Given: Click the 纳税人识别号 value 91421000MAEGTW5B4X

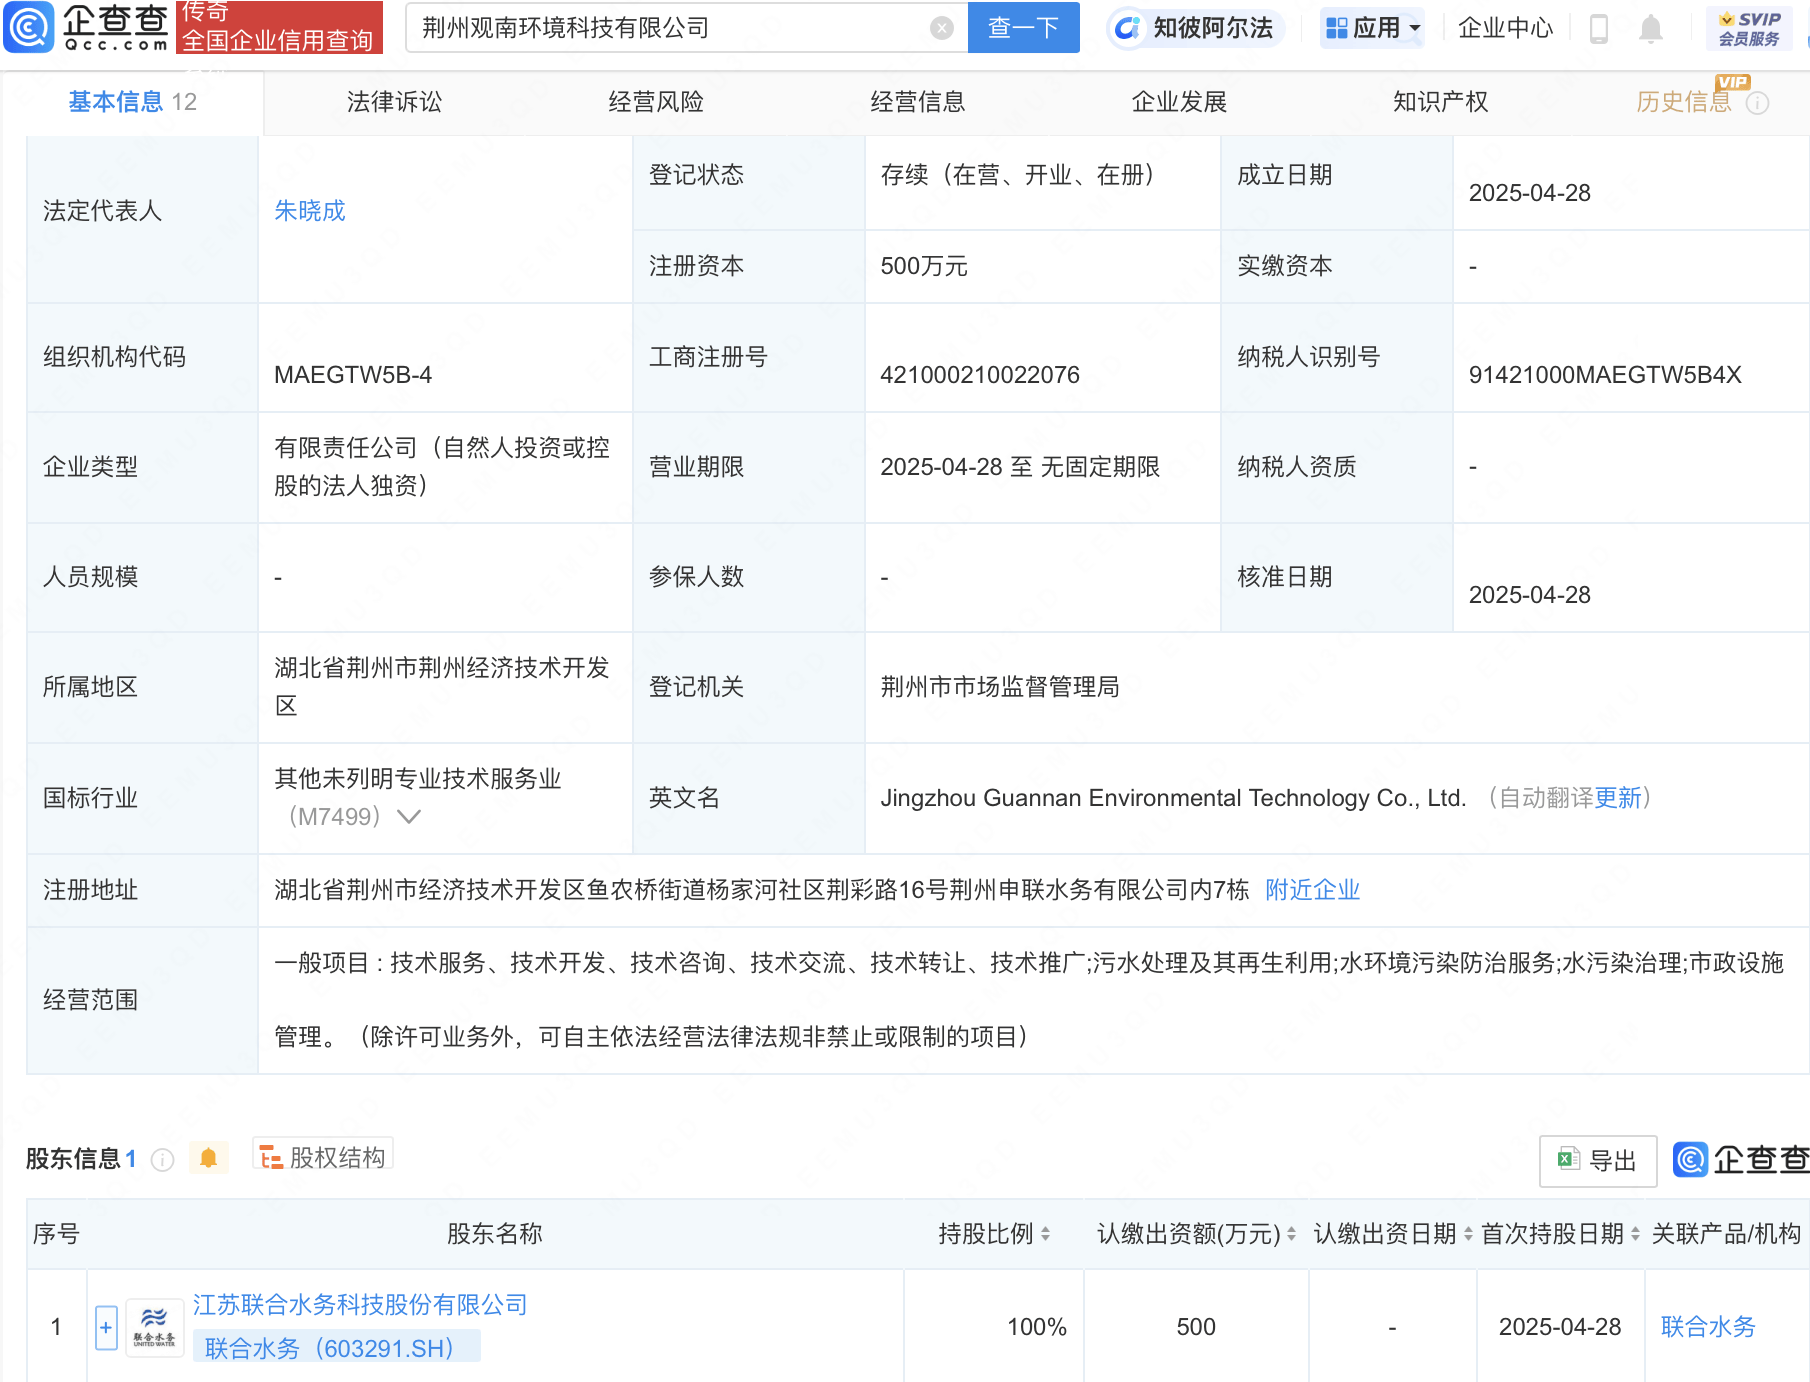Looking at the screenshot, I should pyautogui.click(x=1605, y=375).
